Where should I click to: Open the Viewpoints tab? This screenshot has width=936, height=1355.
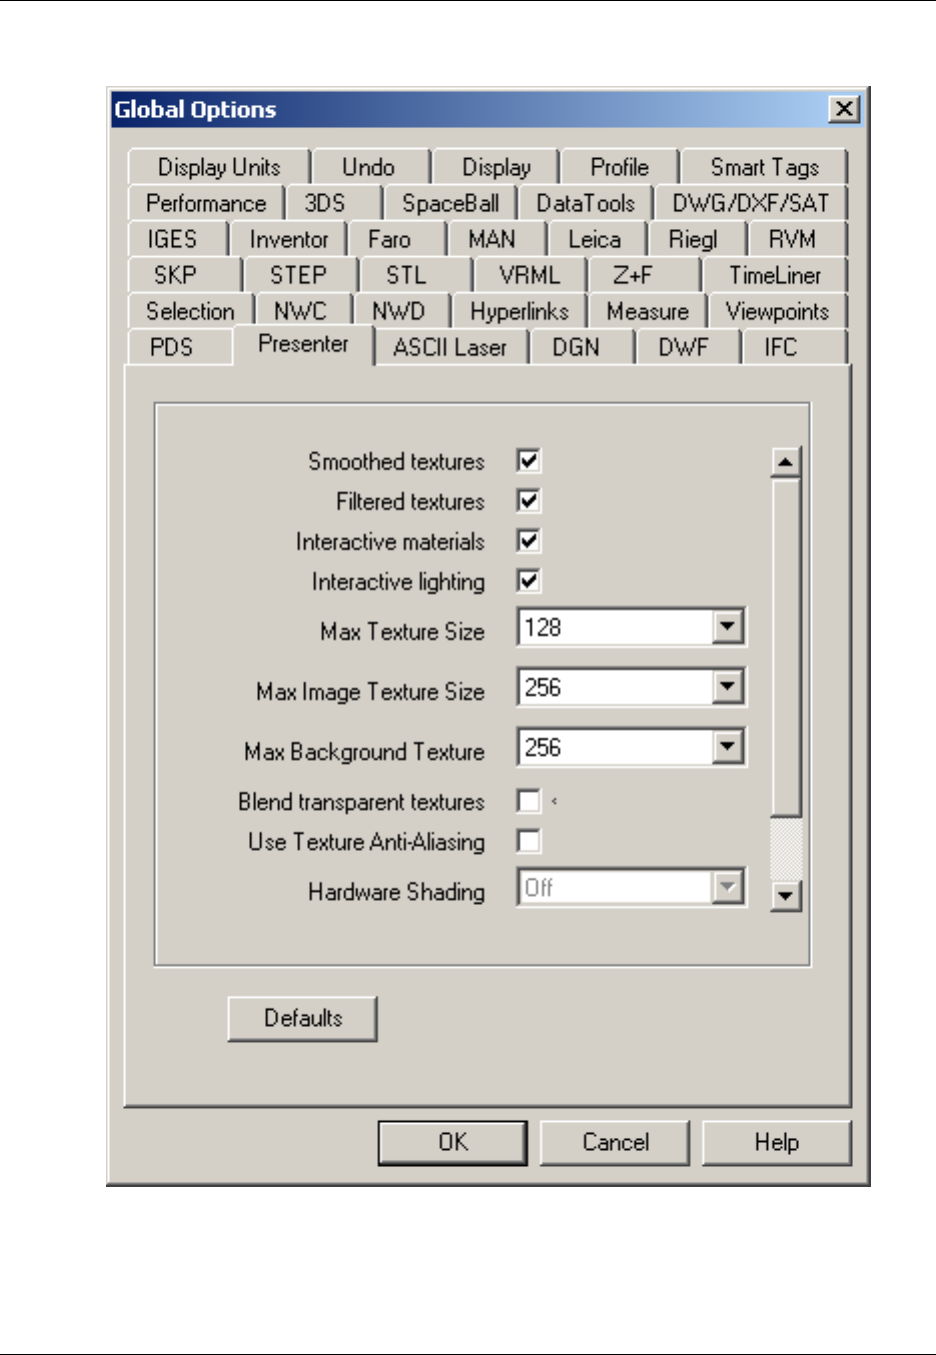point(777,311)
